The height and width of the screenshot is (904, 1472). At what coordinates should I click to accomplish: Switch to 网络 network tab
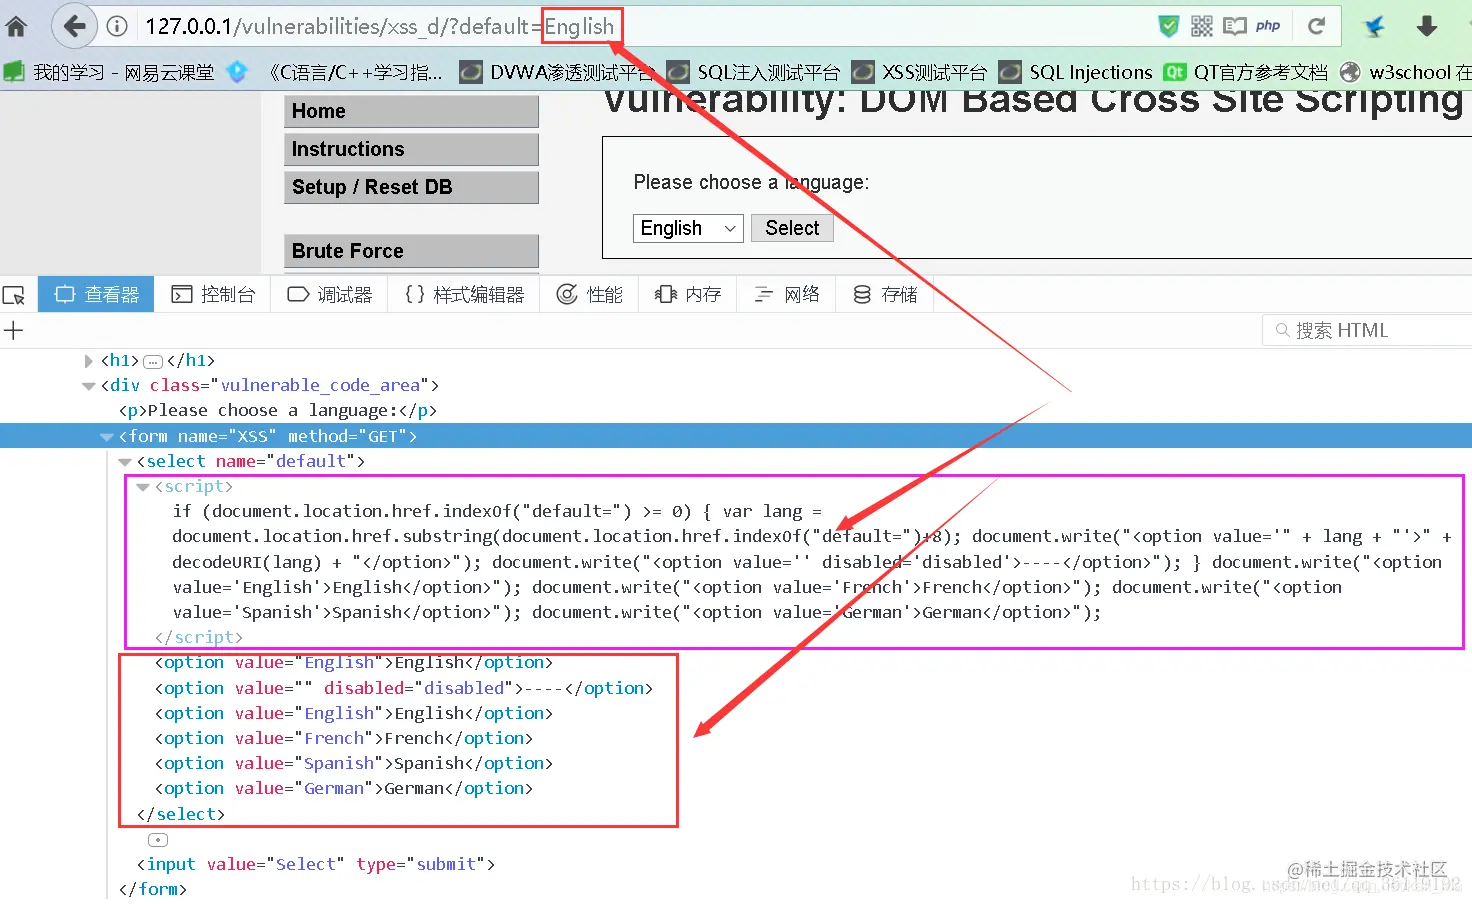click(x=786, y=294)
